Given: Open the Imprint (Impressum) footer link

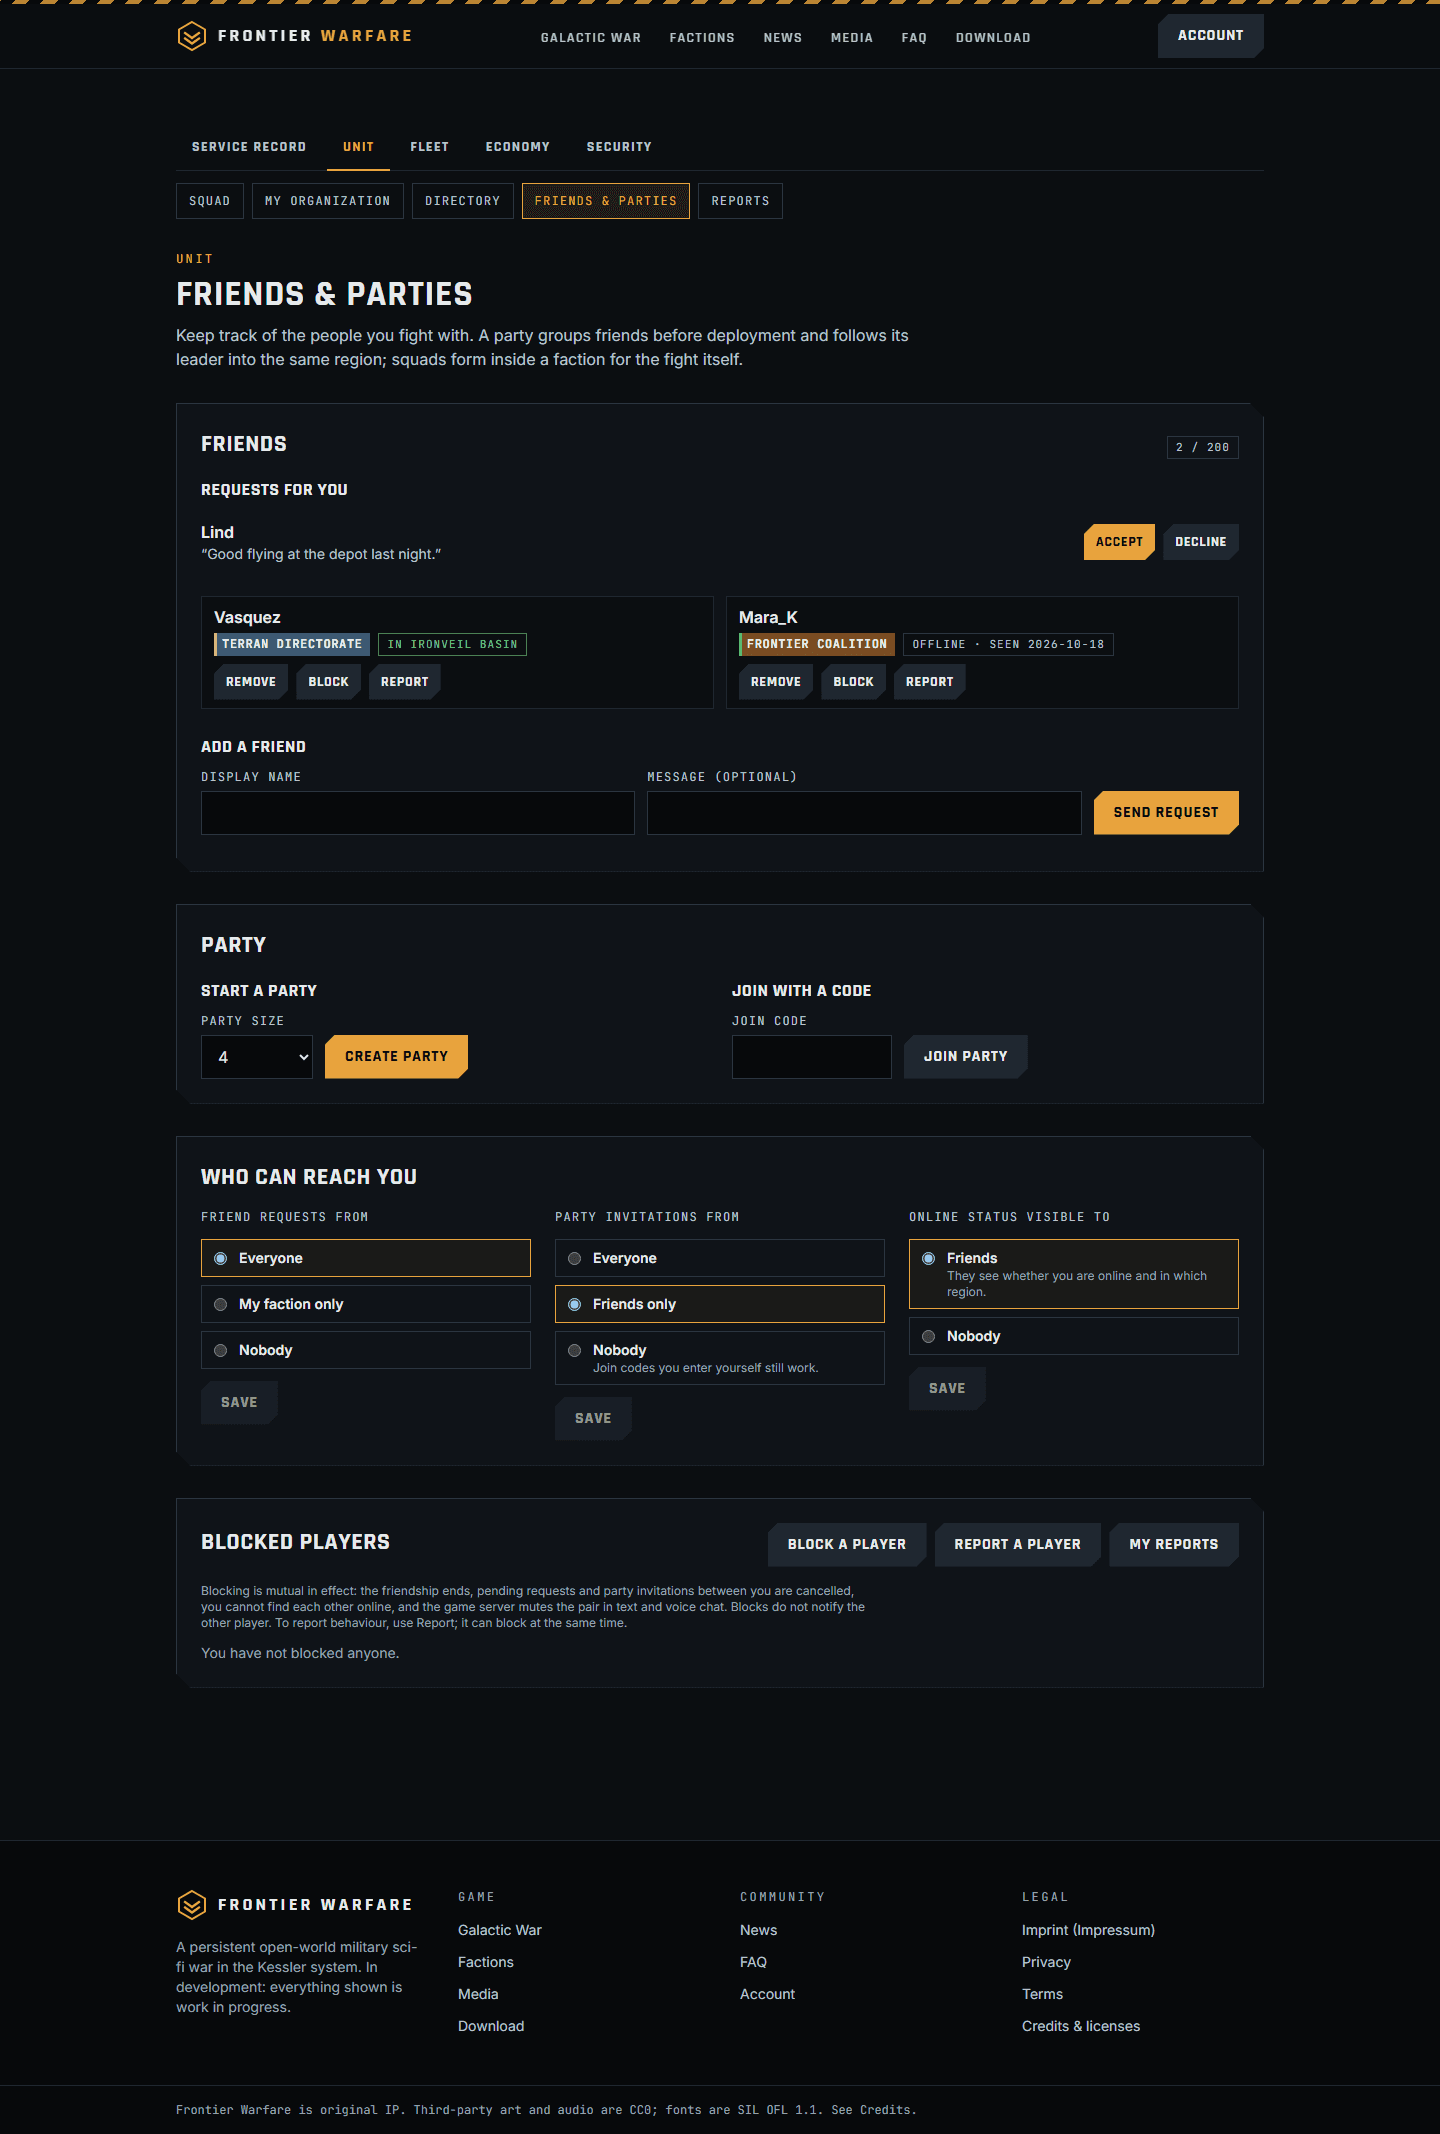Looking at the screenshot, I should point(1088,1930).
